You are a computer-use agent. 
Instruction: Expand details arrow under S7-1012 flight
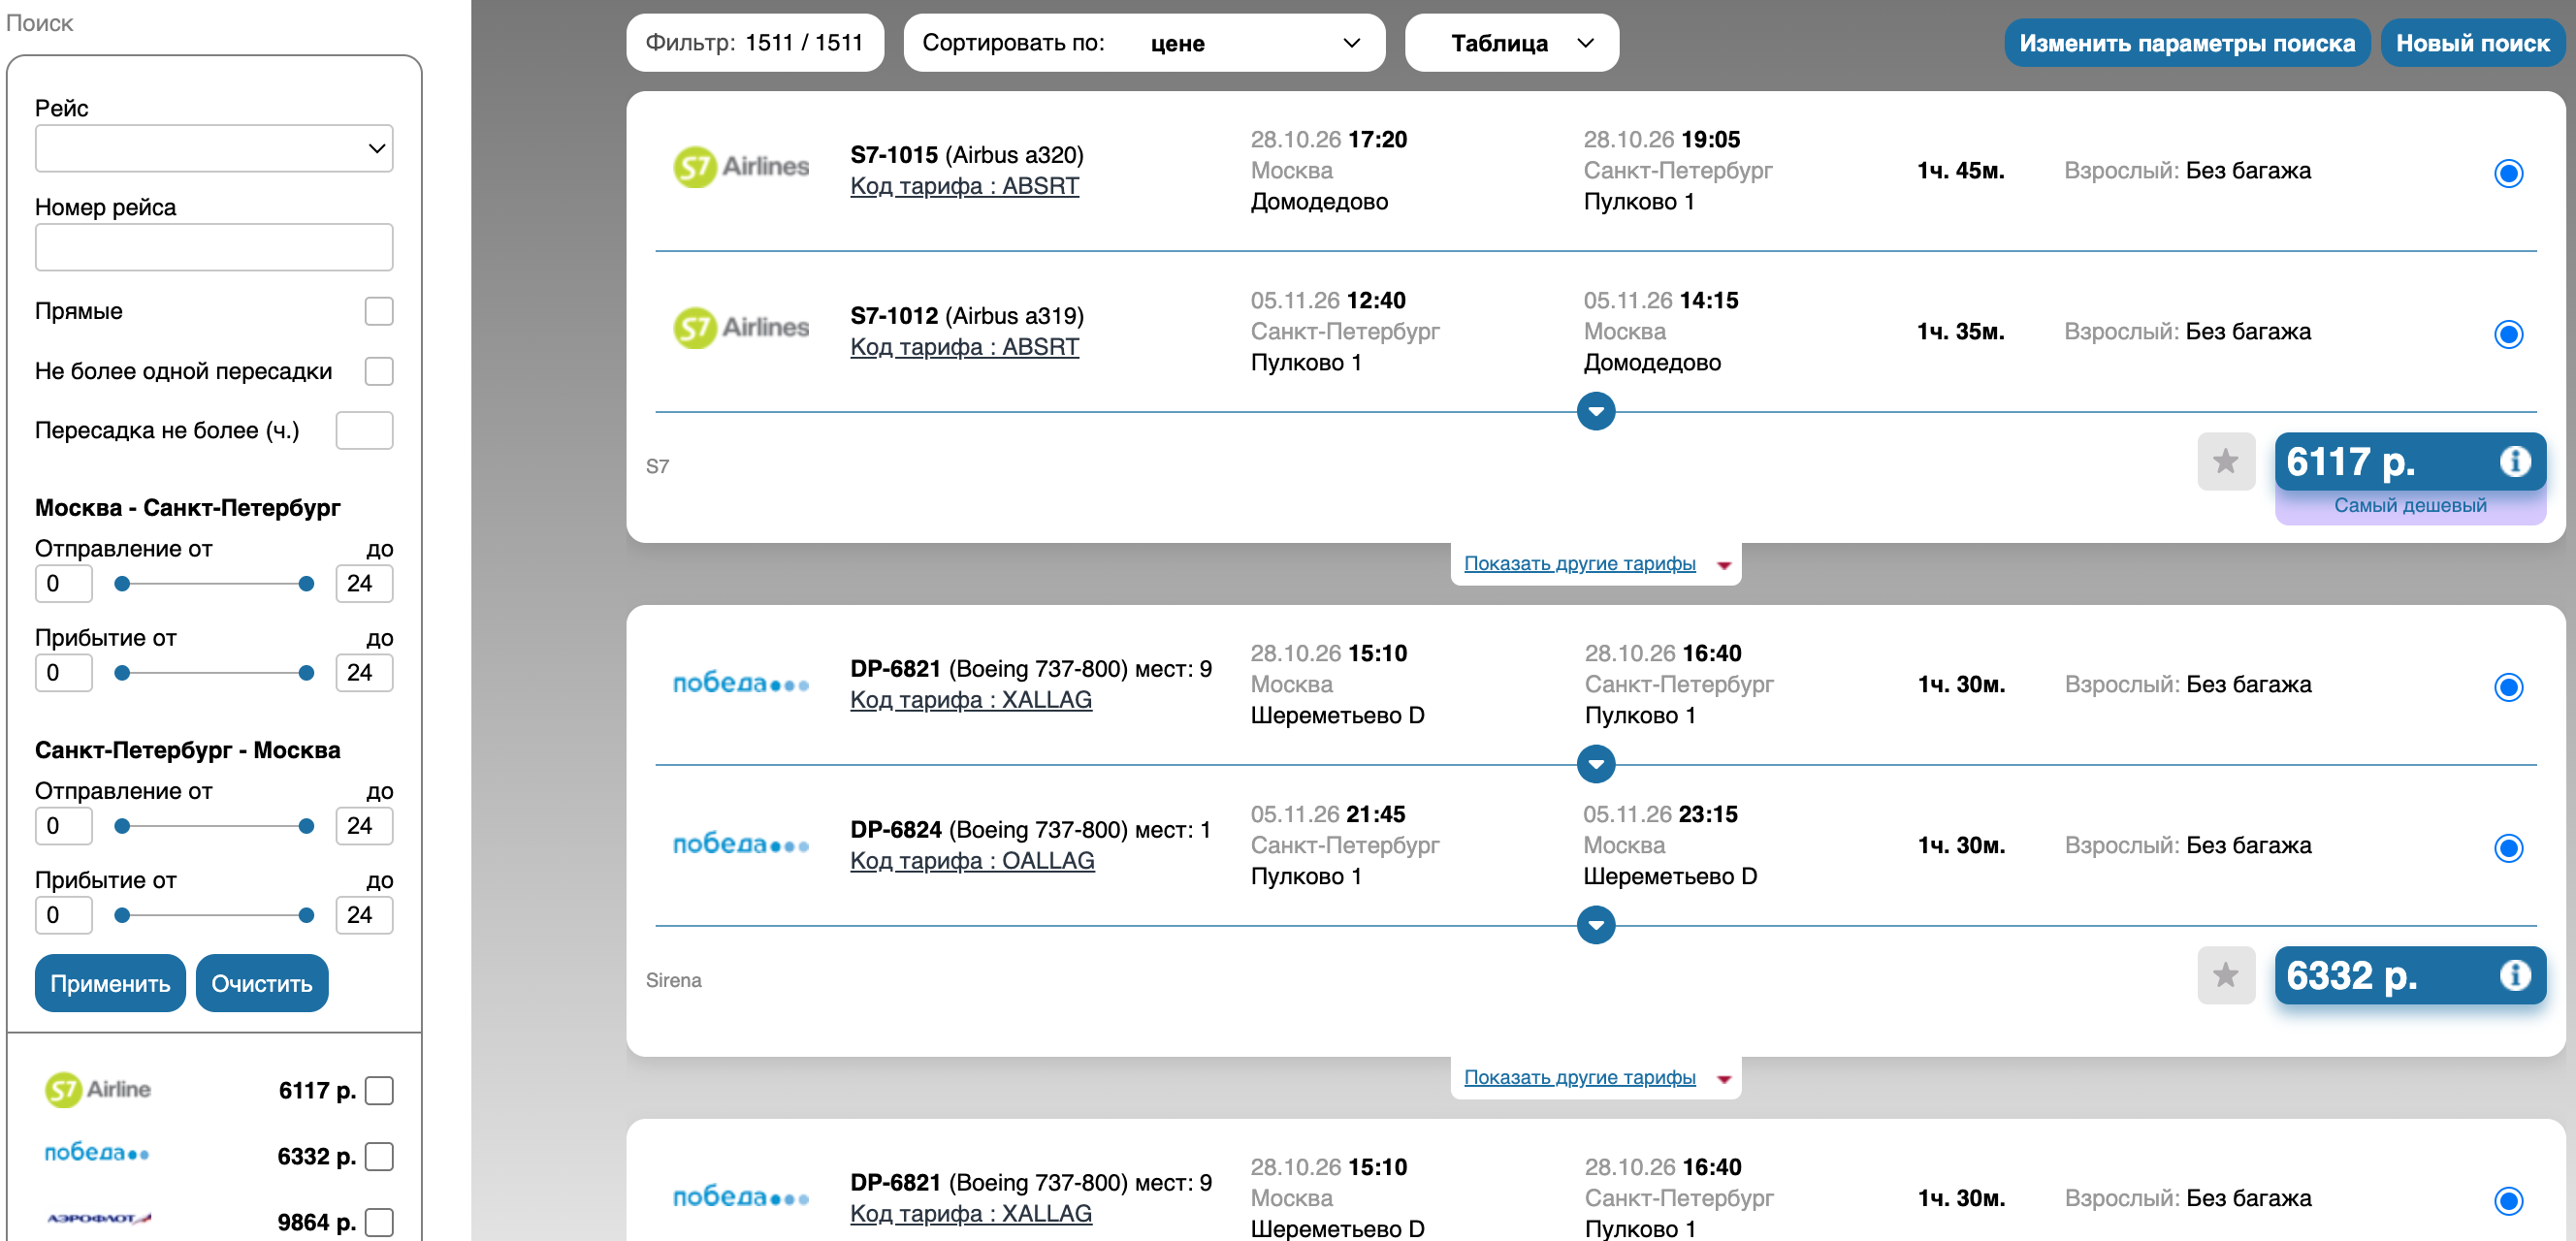point(1596,411)
